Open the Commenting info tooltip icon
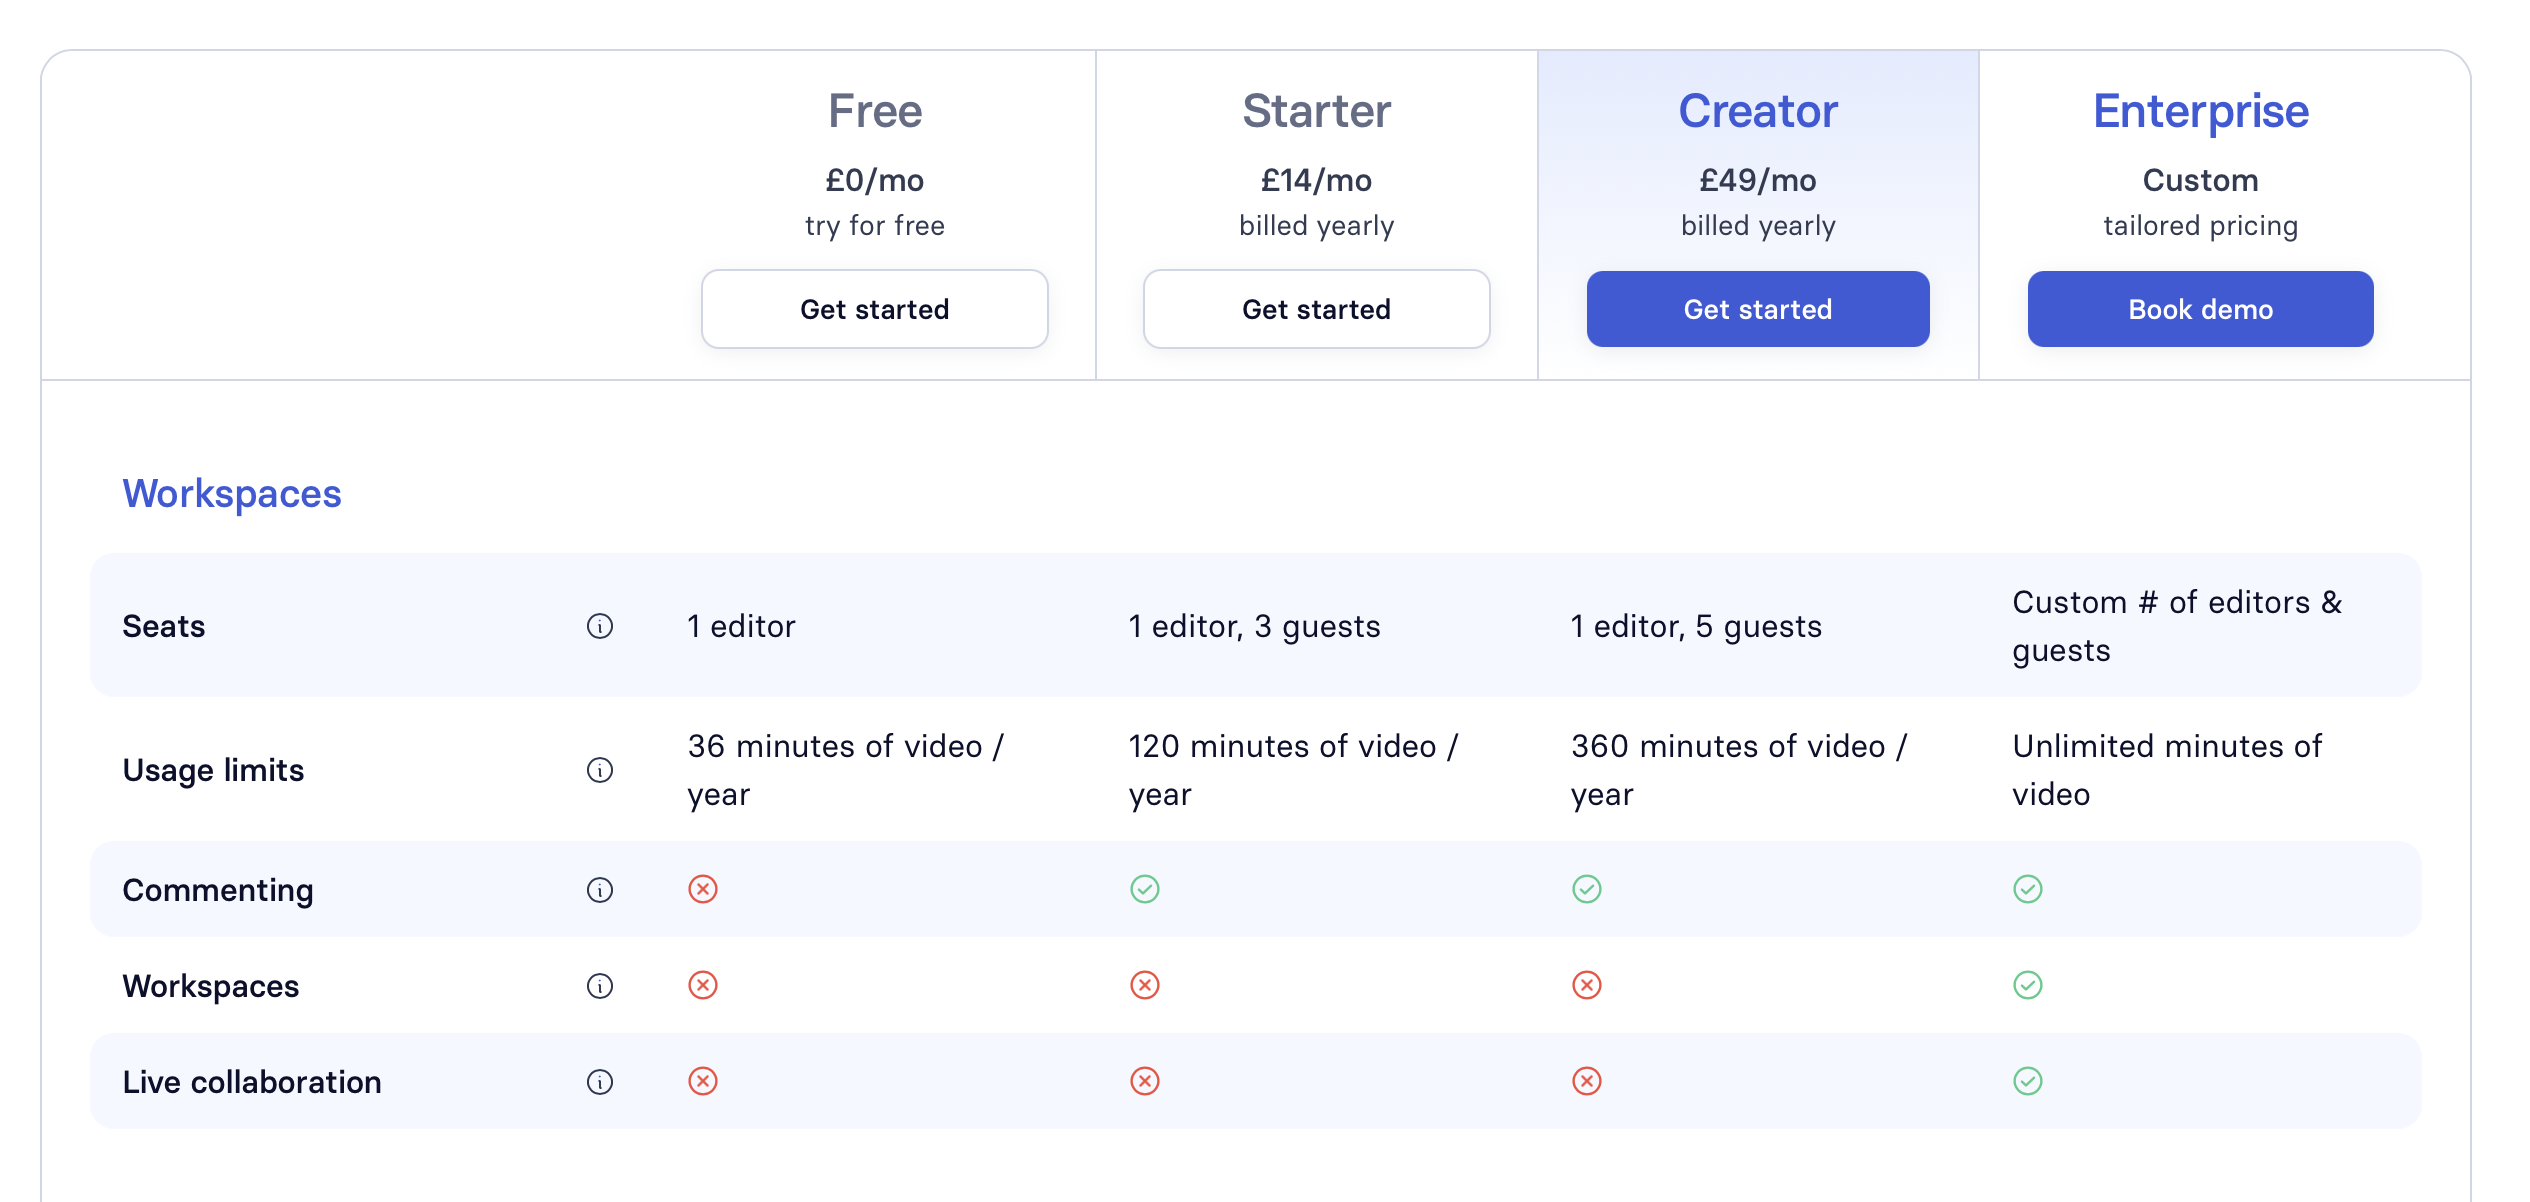This screenshot has height=1202, width=2530. (x=600, y=890)
